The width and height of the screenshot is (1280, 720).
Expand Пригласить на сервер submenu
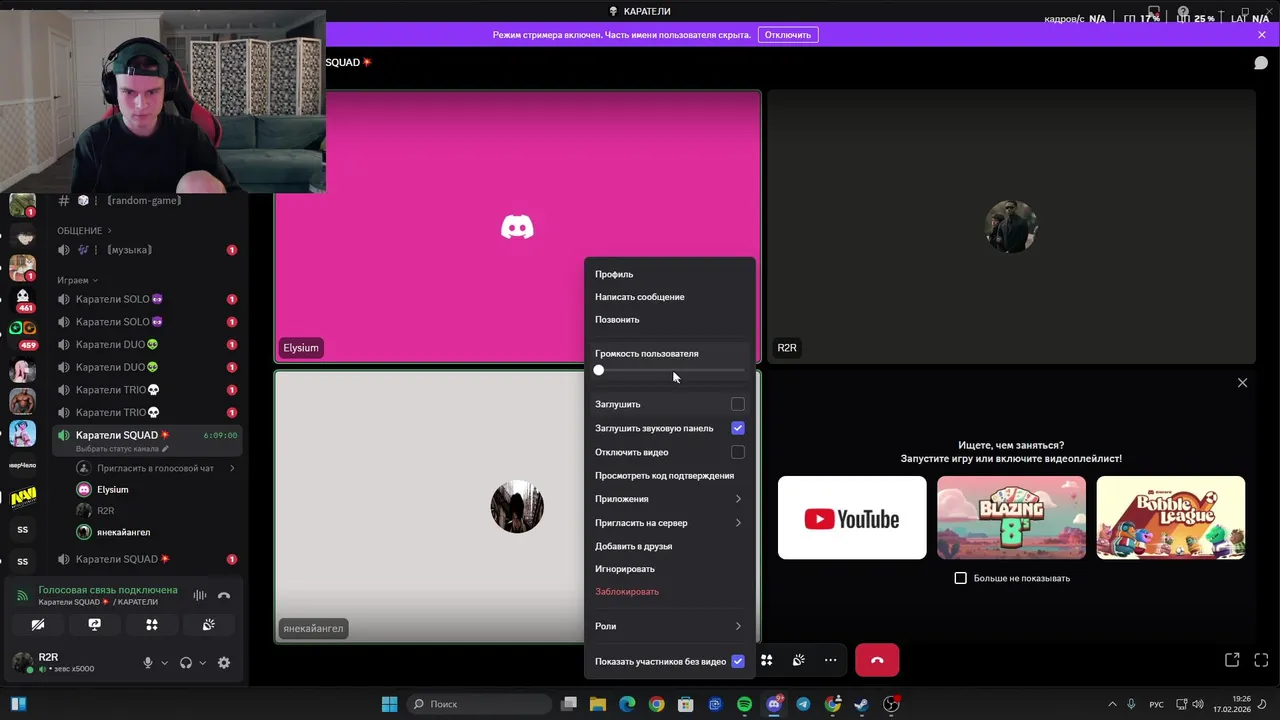click(x=669, y=523)
